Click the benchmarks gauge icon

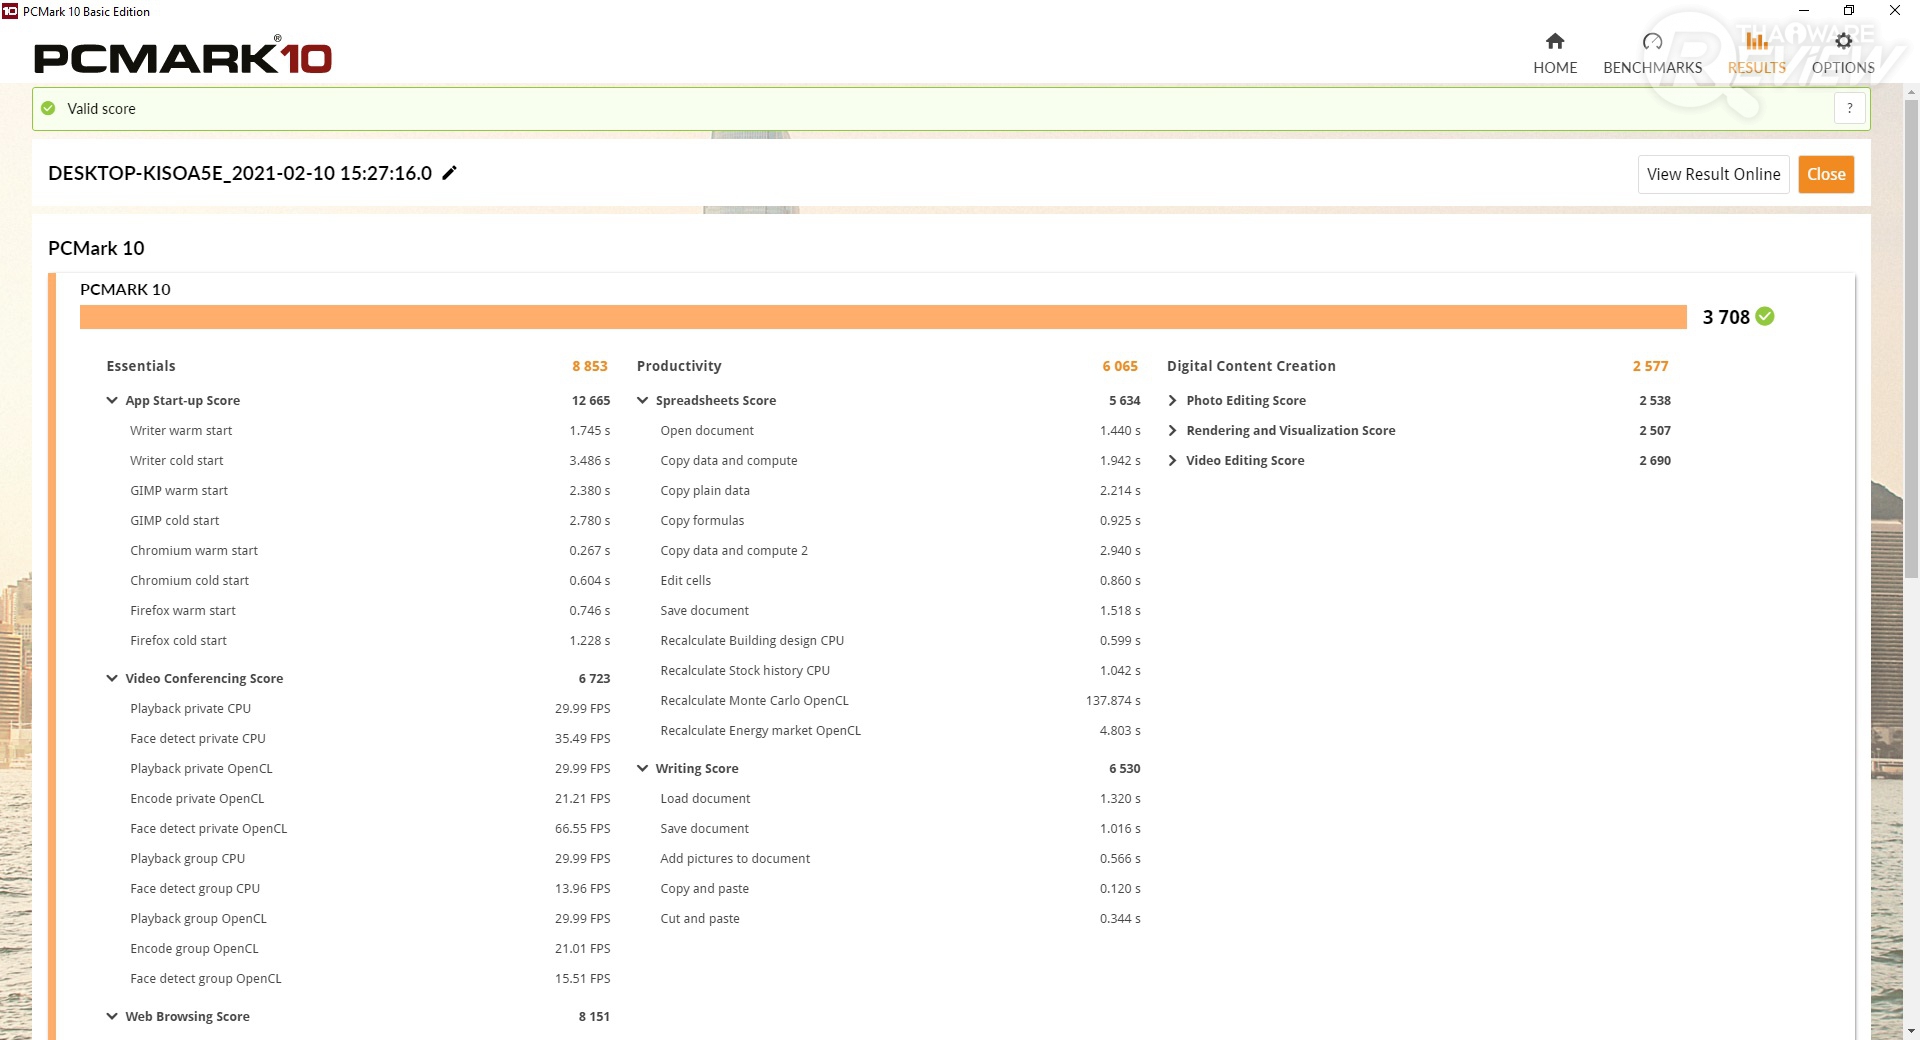(1653, 41)
